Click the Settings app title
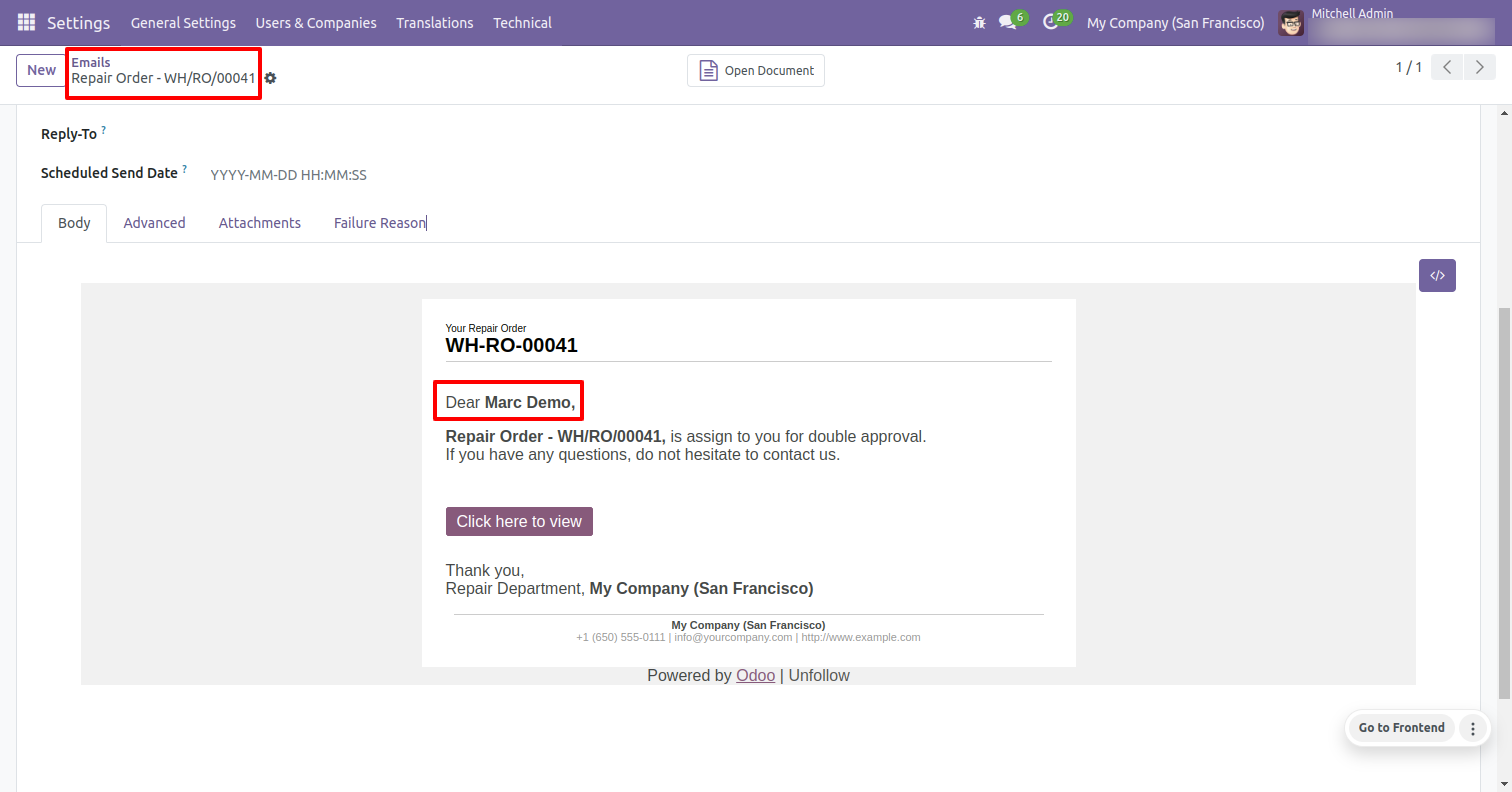The image size is (1512, 792). (x=78, y=22)
